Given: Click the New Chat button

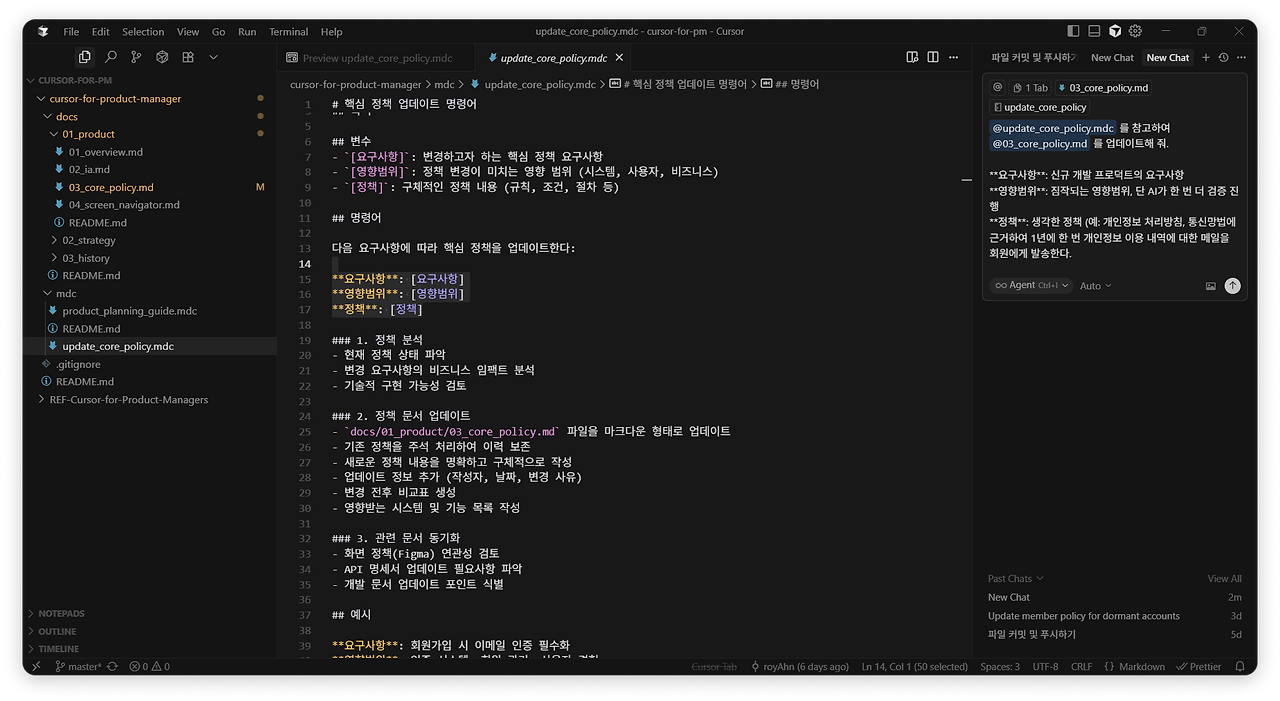Looking at the screenshot, I should pyautogui.click(x=1167, y=57).
